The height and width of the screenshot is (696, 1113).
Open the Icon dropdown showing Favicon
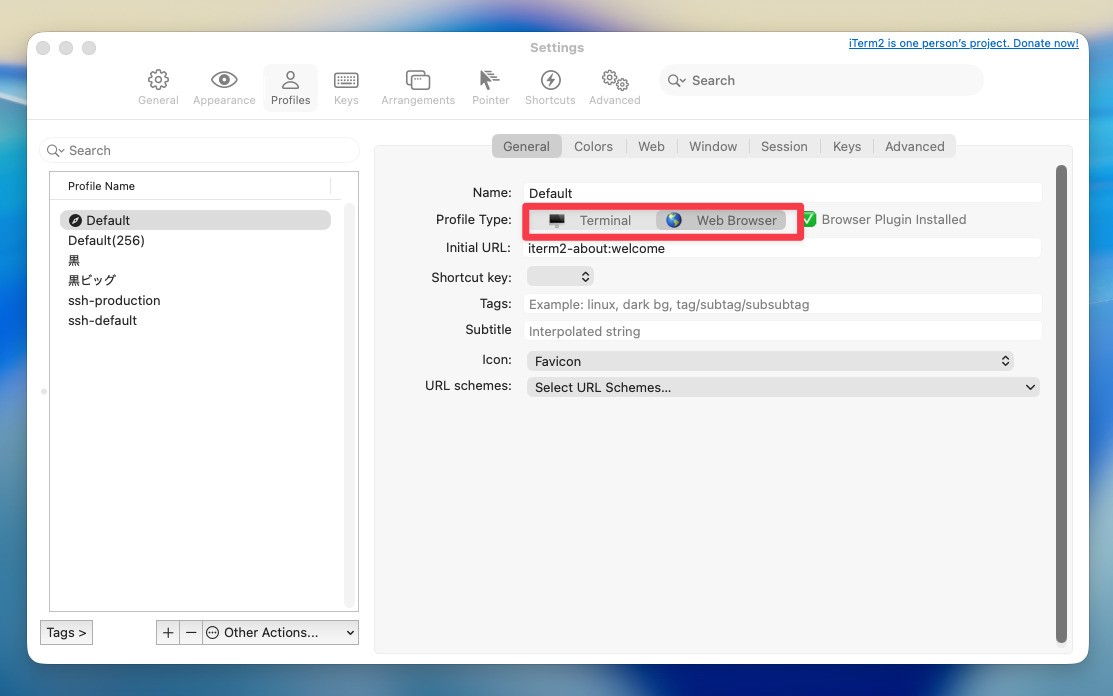770,361
